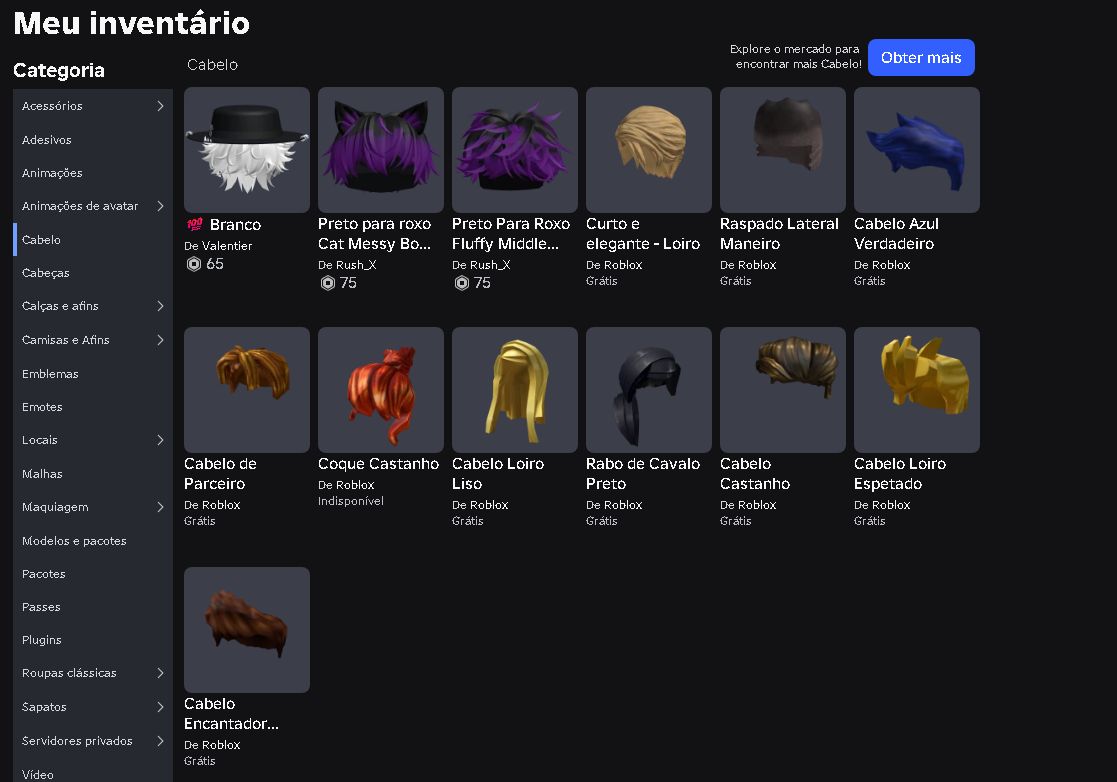Select the Cabeças category

coord(93,273)
